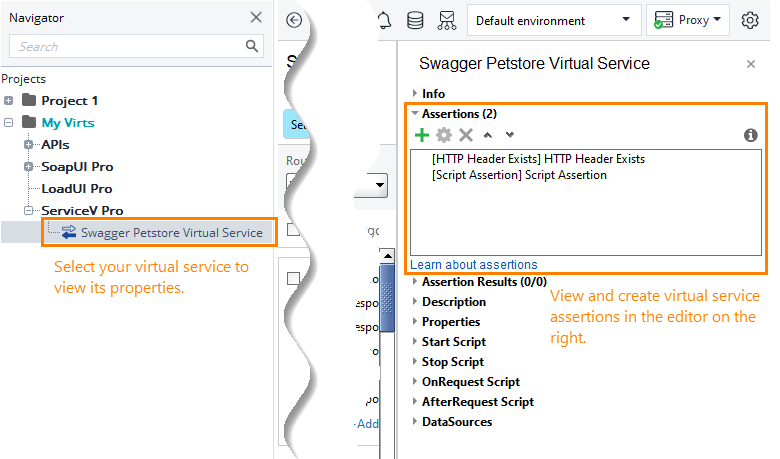Click the notifications bell icon
Screen dimensions: 780x459
[384, 20]
